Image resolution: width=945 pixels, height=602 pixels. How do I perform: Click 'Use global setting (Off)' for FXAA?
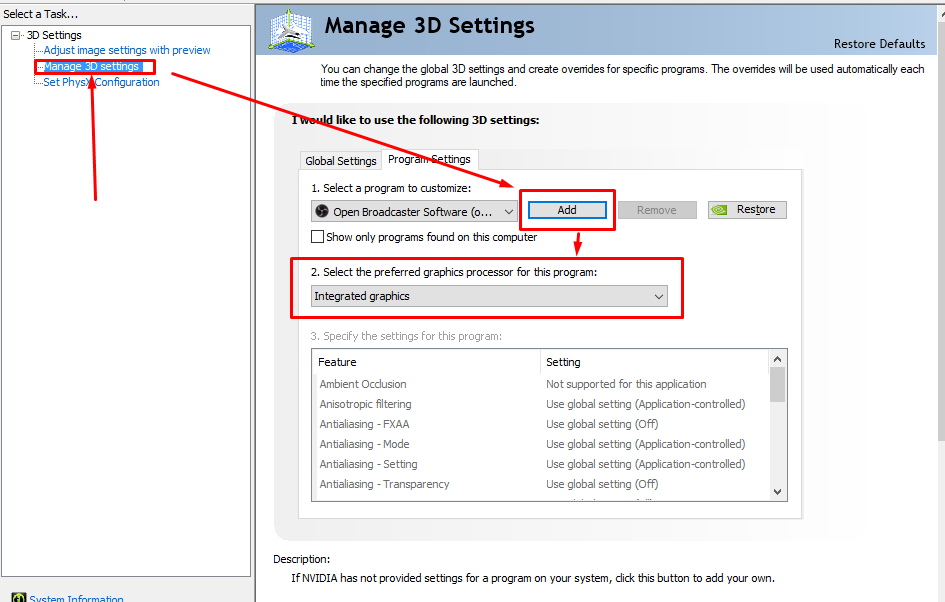pyautogui.click(x=602, y=424)
